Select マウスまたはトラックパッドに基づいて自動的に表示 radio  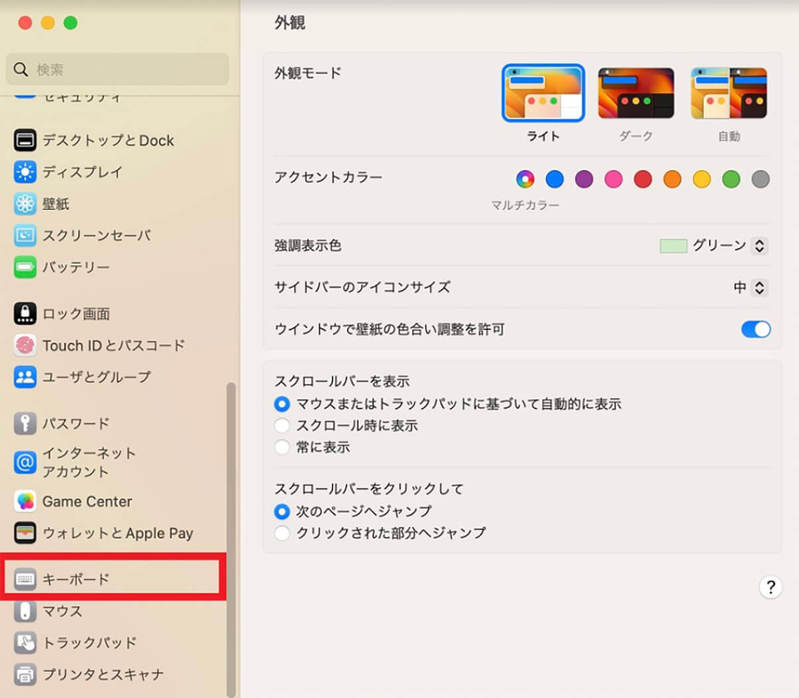point(282,404)
